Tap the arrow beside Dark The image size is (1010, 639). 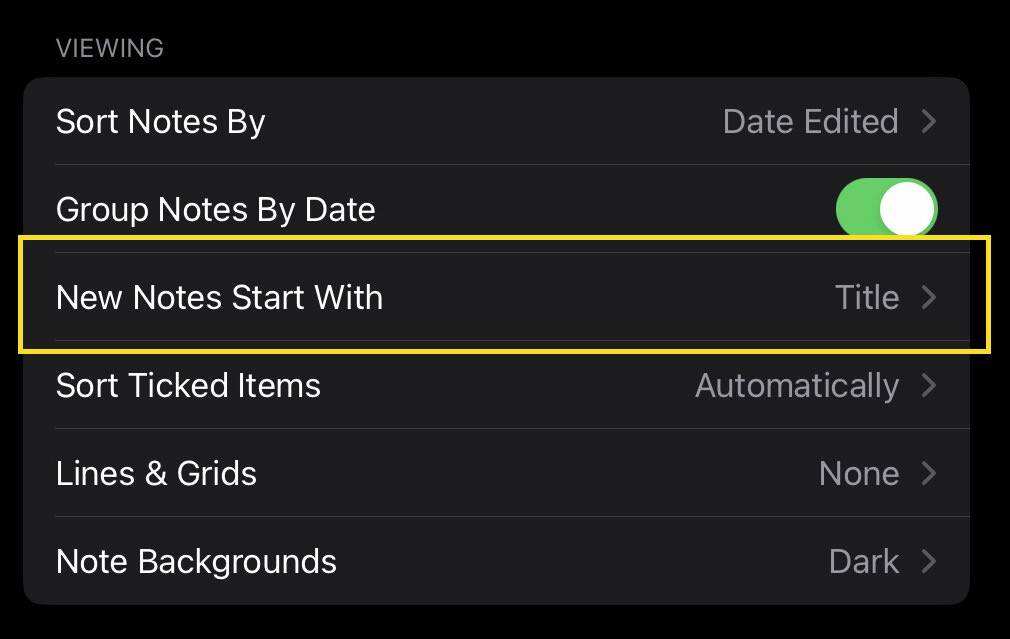929,561
